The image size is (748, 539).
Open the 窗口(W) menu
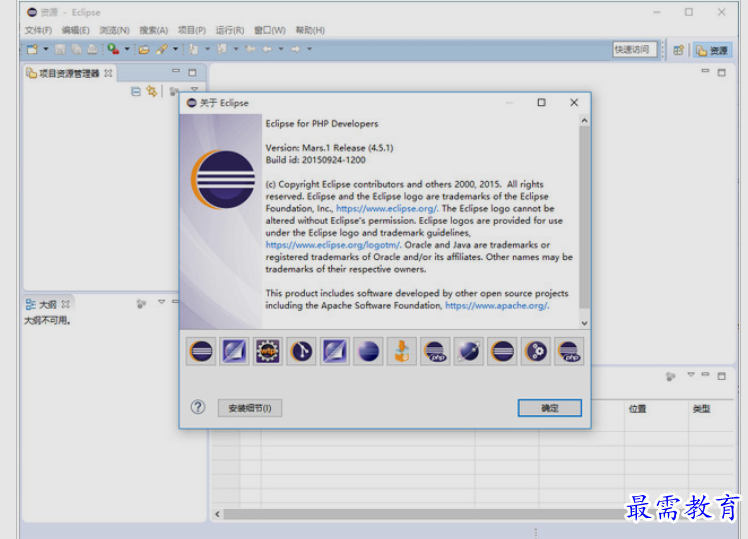[270, 31]
